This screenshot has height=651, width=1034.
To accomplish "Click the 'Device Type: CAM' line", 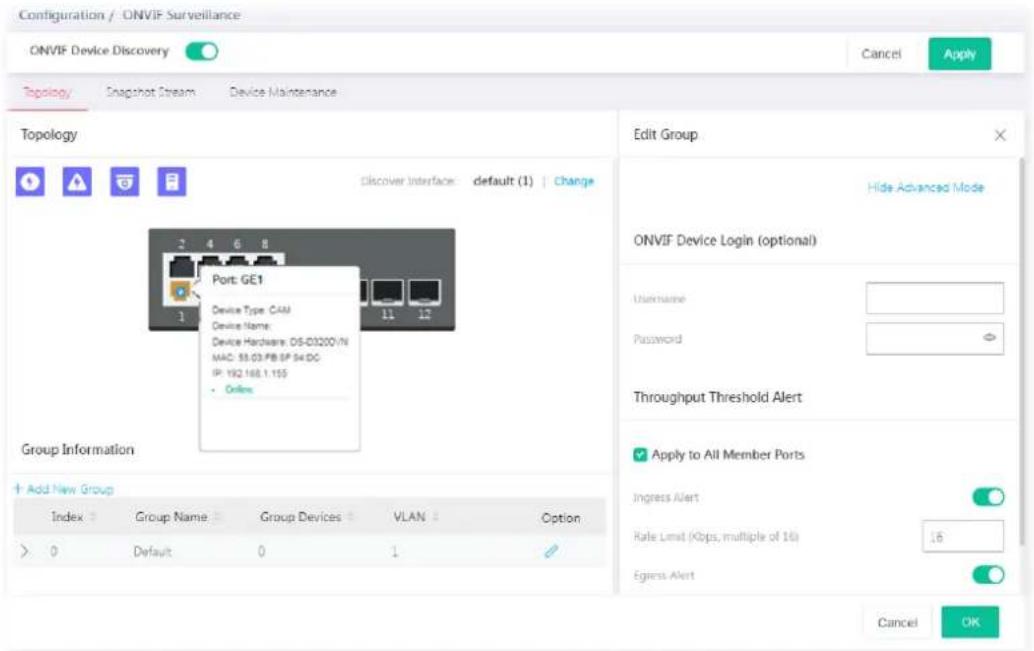I will (x=251, y=309).
